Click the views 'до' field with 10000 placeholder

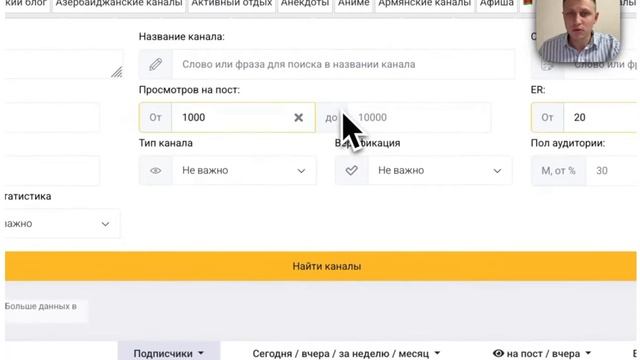point(418,118)
